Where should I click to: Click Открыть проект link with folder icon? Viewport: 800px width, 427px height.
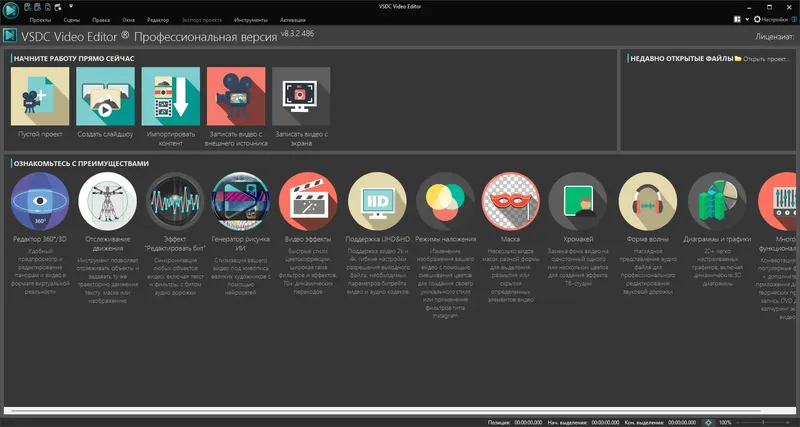(762, 59)
